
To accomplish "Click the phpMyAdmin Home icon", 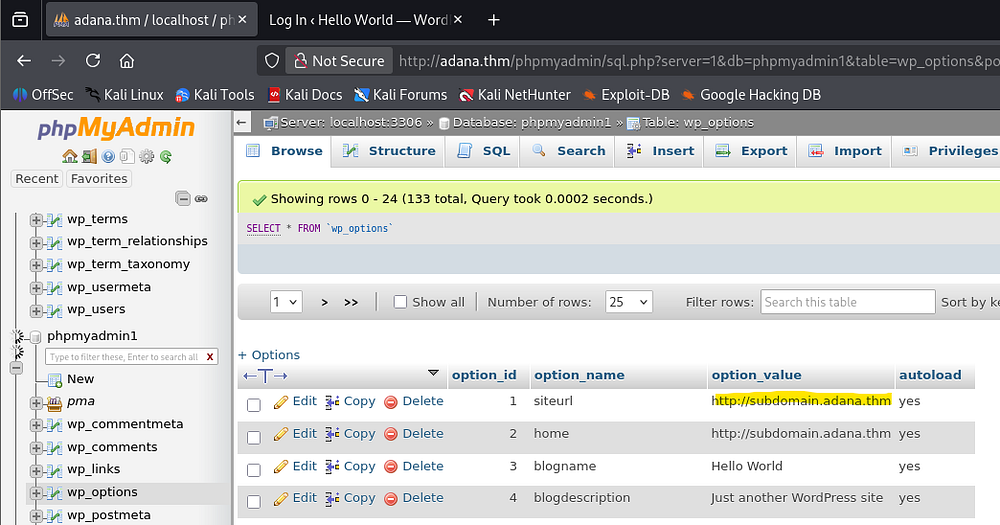I will click(69, 156).
